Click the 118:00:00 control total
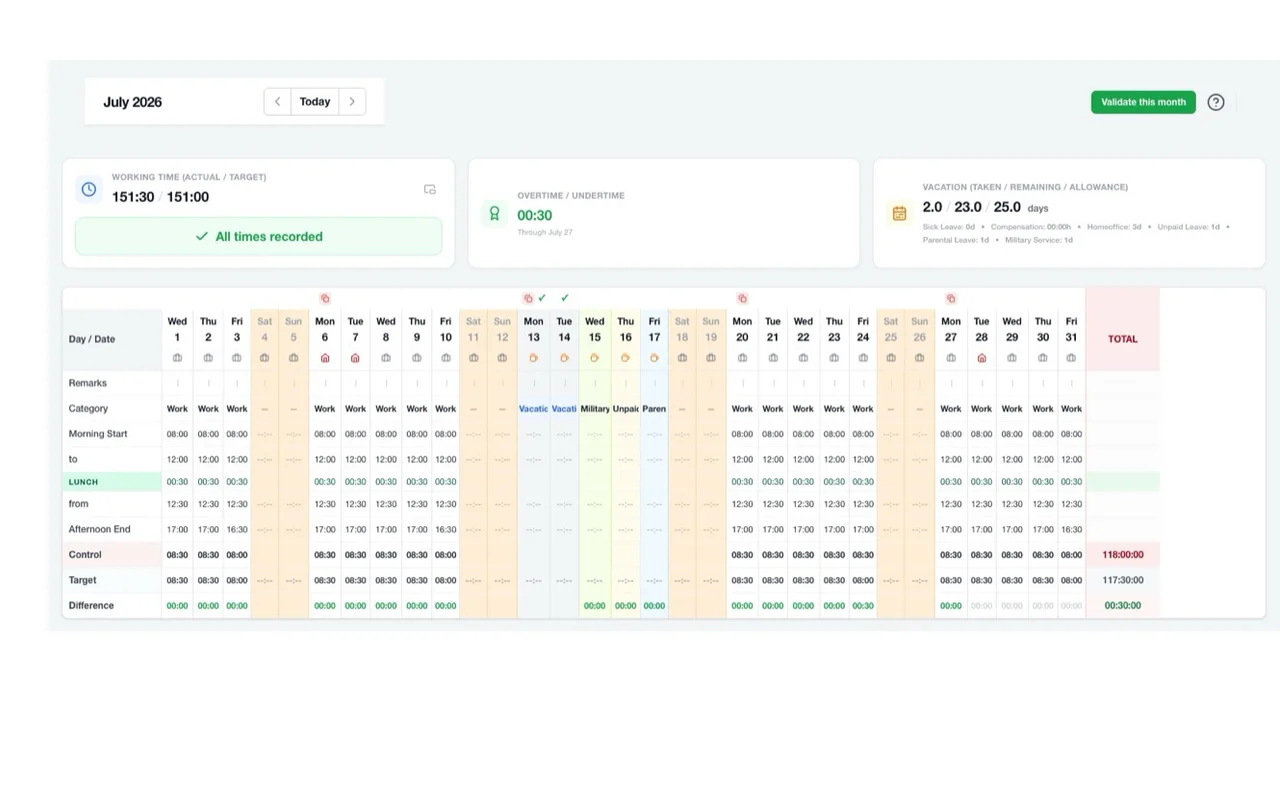This screenshot has height=800, width=1280. pyautogui.click(x=1123, y=555)
